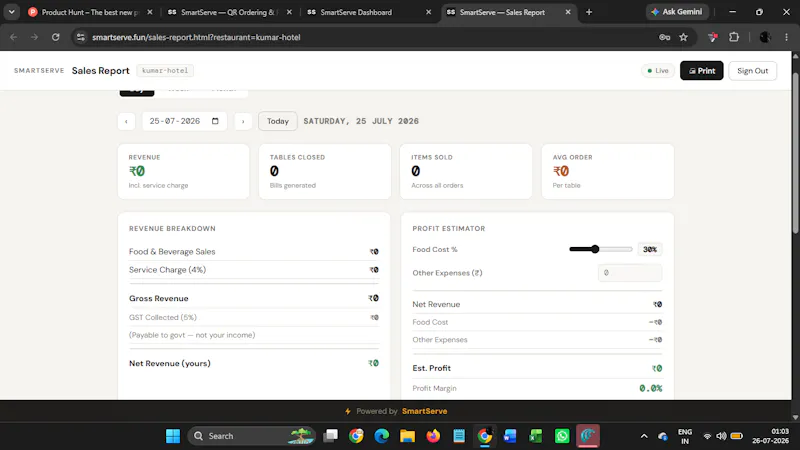Open Chrome extensions puzzle icon
The image size is (800, 450).
[x=734, y=37]
